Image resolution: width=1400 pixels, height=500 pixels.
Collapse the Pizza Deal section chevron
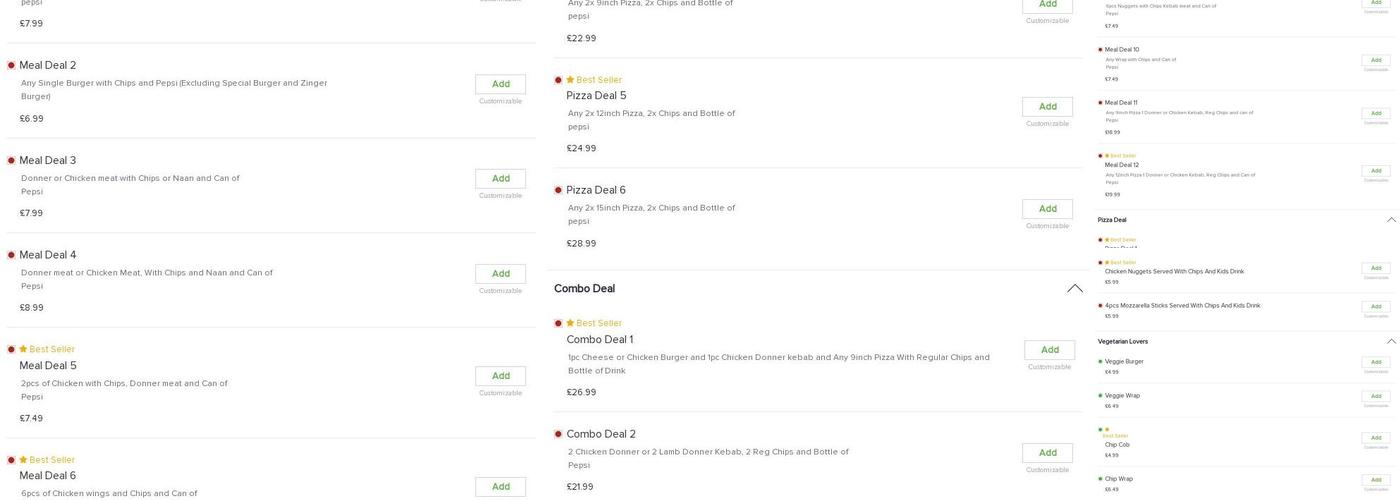pyautogui.click(x=1391, y=220)
